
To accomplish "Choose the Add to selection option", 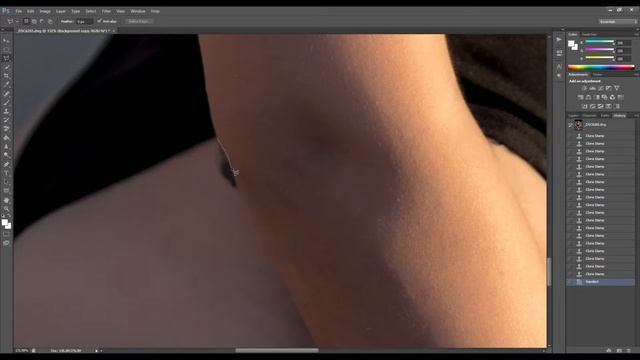I will tap(34, 21).
